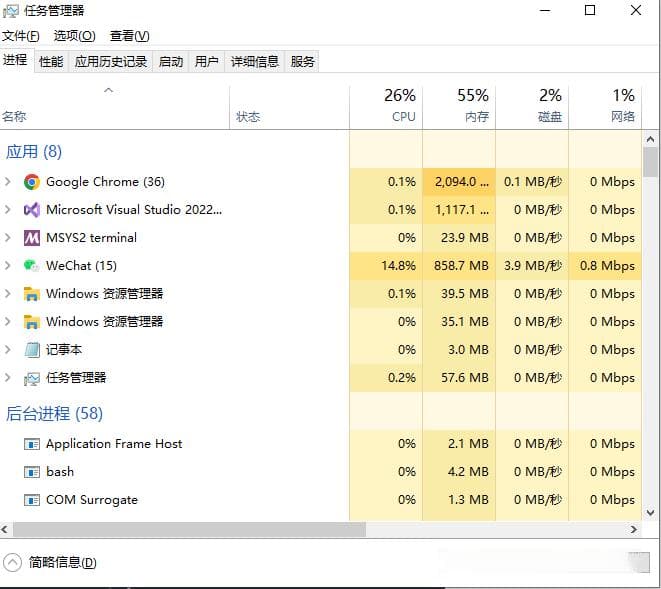The image size is (661, 589).
Task: Expand the WeChat (15) process group
Action: click(x=8, y=266)
